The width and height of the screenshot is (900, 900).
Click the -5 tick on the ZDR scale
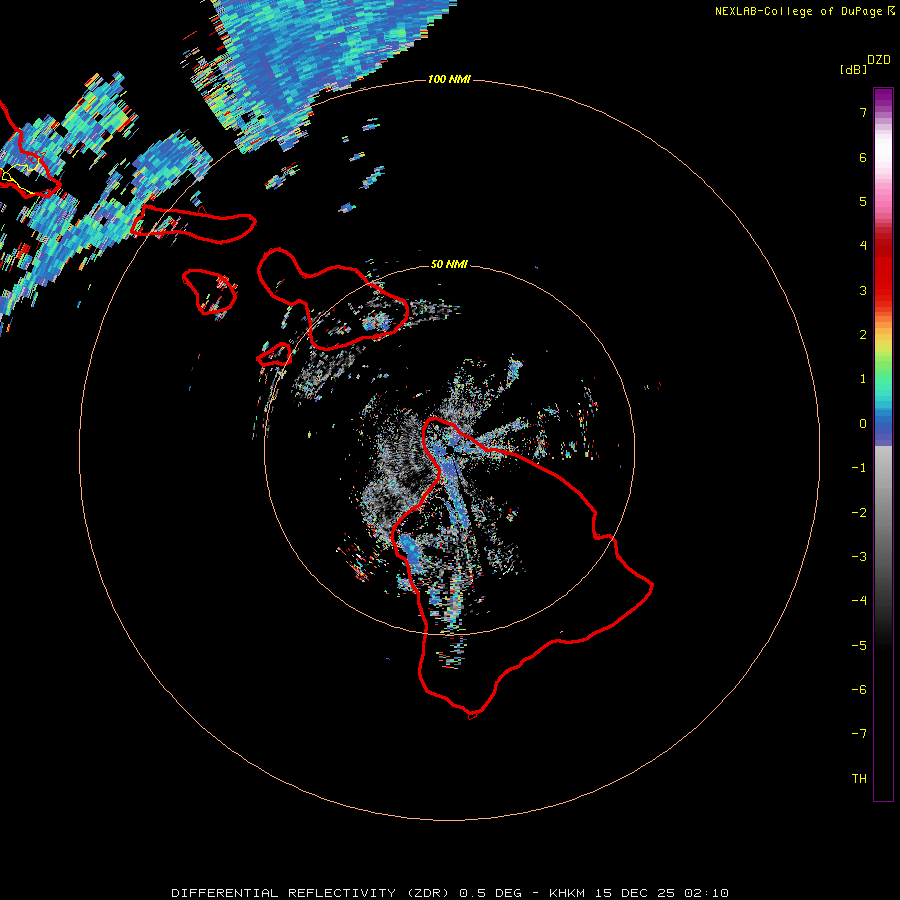coord(859,646)
